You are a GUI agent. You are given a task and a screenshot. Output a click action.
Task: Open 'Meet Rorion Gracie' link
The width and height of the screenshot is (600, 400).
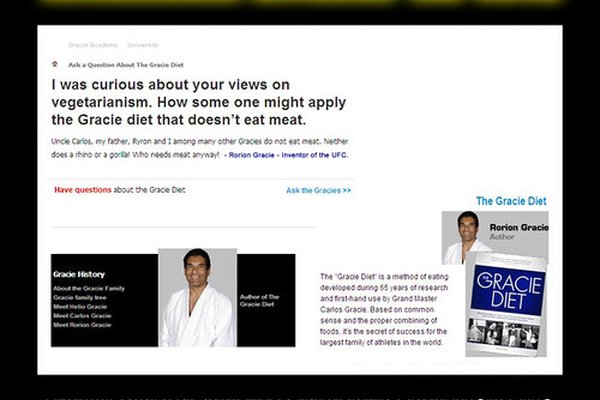(82, 325)
